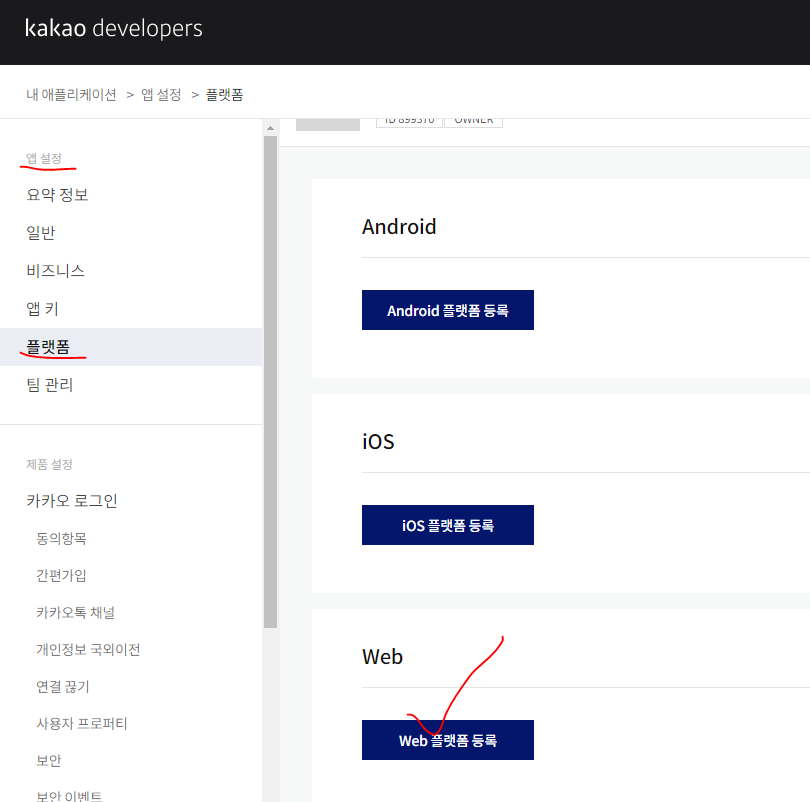Open 보안 submenu item

(x=49, y=761)
